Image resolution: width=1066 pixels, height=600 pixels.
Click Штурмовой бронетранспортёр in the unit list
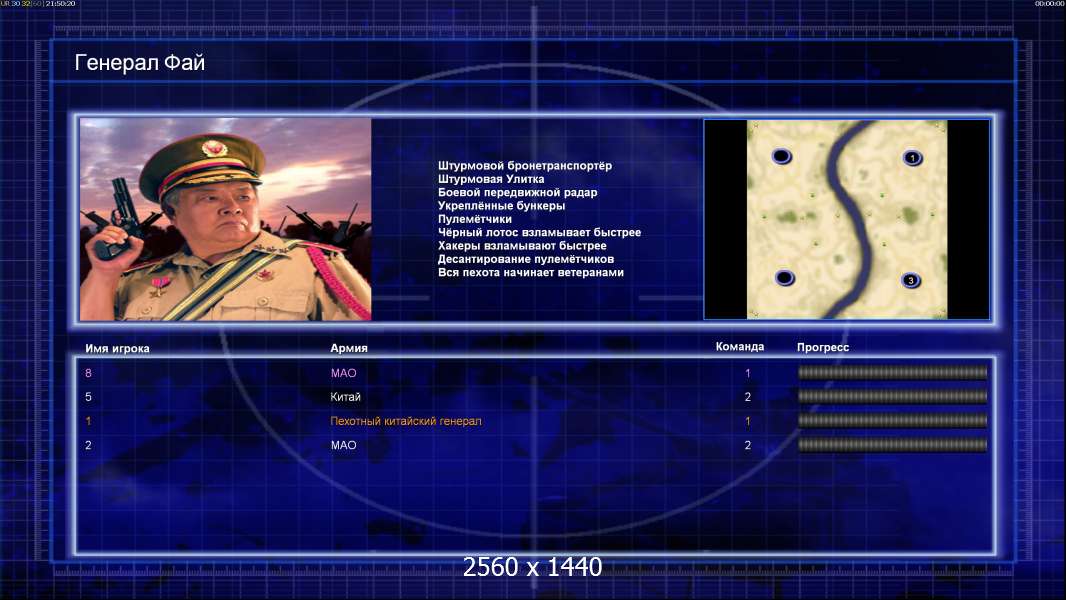click(525, 166)
